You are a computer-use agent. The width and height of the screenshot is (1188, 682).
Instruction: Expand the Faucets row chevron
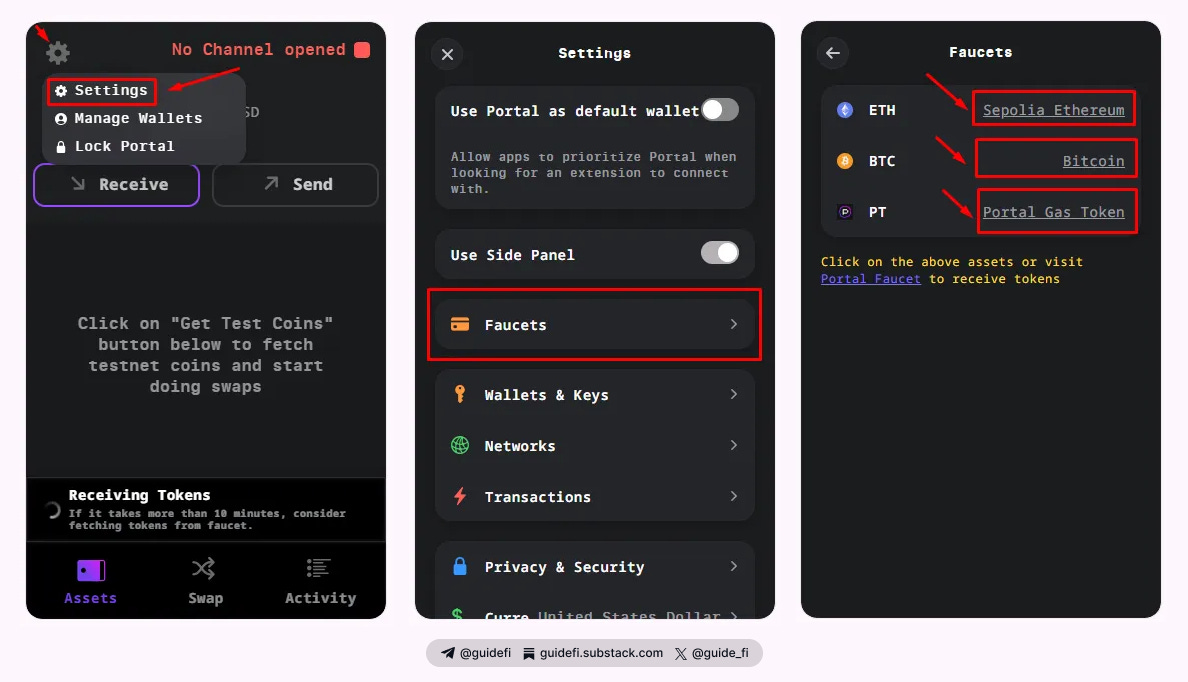tap(733, 324)
